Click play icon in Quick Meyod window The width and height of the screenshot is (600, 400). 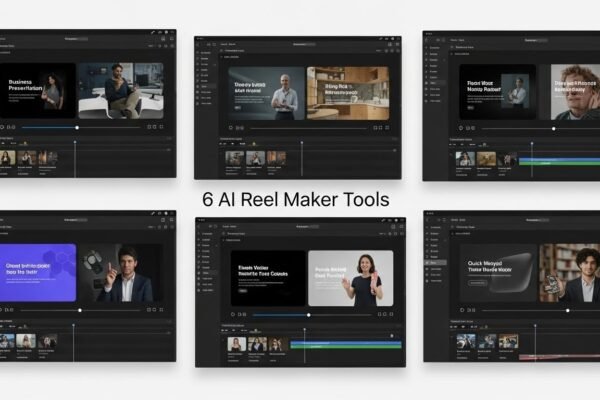(462, 310)
